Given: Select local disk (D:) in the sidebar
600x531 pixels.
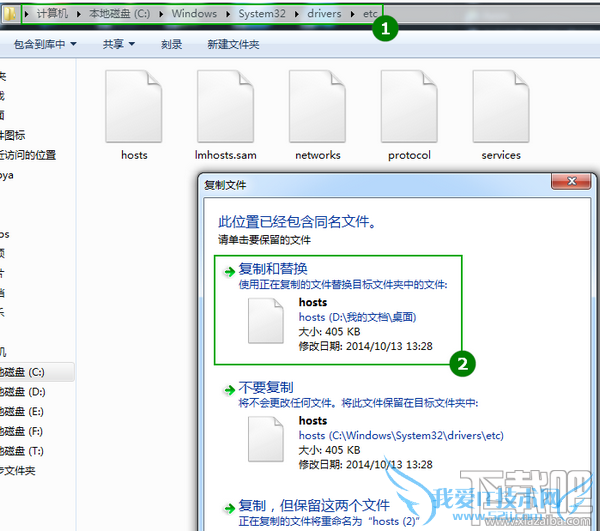Looking at the screenshot, I should click(x=23, y=392).
